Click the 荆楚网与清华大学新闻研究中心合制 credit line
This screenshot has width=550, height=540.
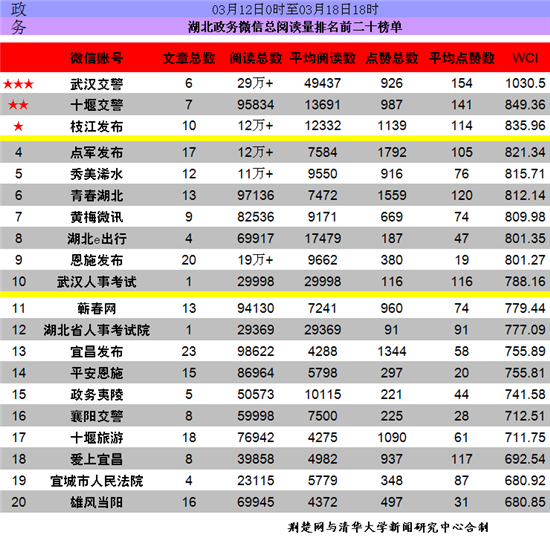tap(388, 527)
